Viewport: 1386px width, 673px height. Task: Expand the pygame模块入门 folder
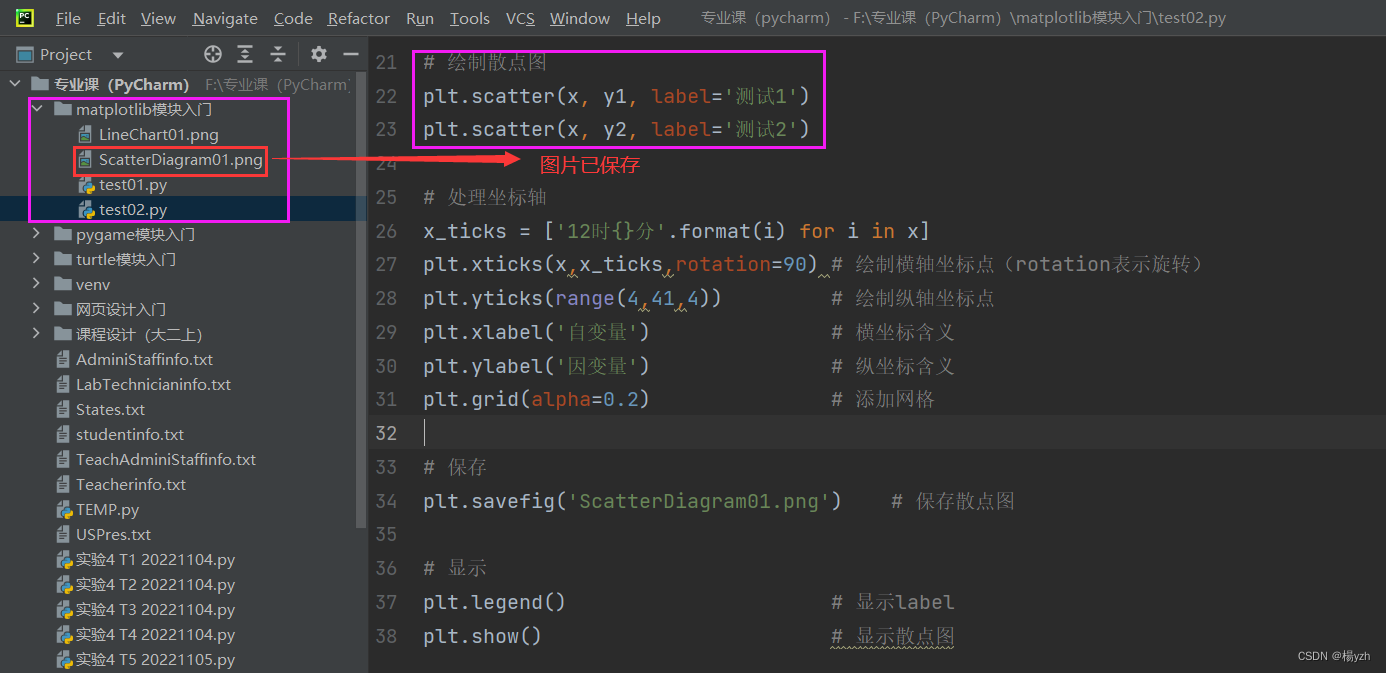35,234
